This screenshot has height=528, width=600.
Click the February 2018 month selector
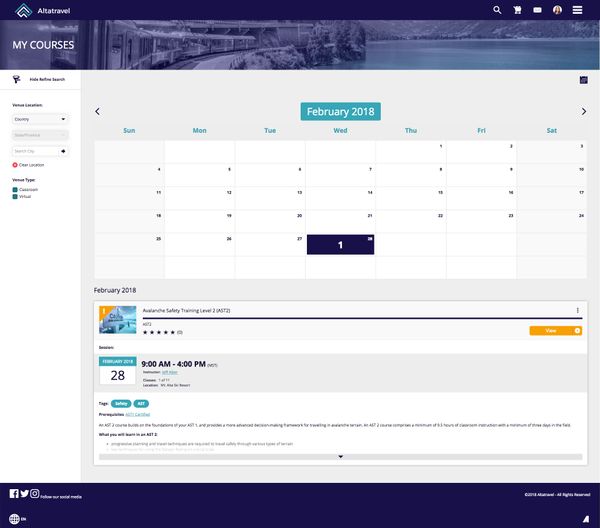point(341,111)
